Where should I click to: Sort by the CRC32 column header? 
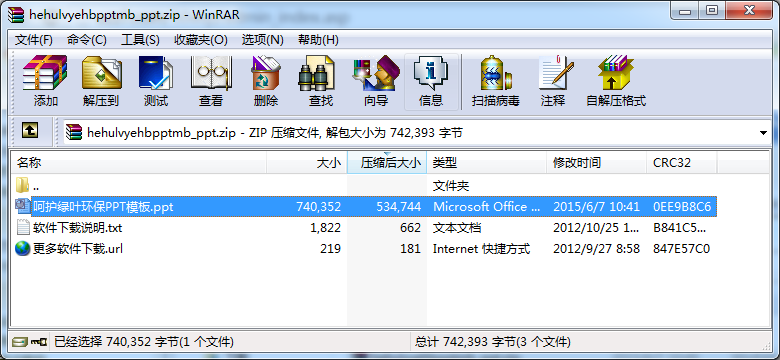coord(682,163)
